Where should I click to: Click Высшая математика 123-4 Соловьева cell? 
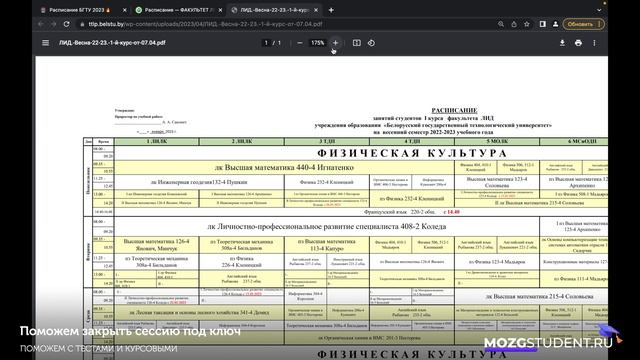[x=497, y=182]
